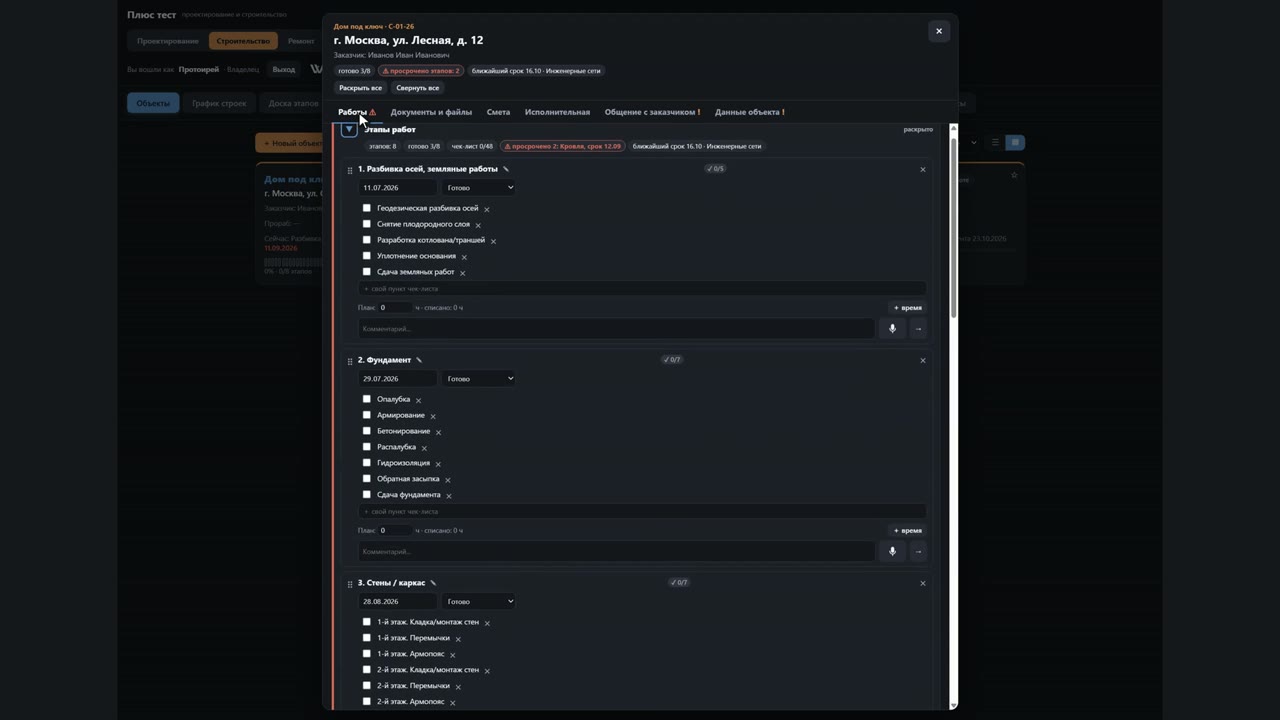Start voice comment for stage 1 with the microphone
The height and width of the screenshot is (720, 1280).
point(892,328)
